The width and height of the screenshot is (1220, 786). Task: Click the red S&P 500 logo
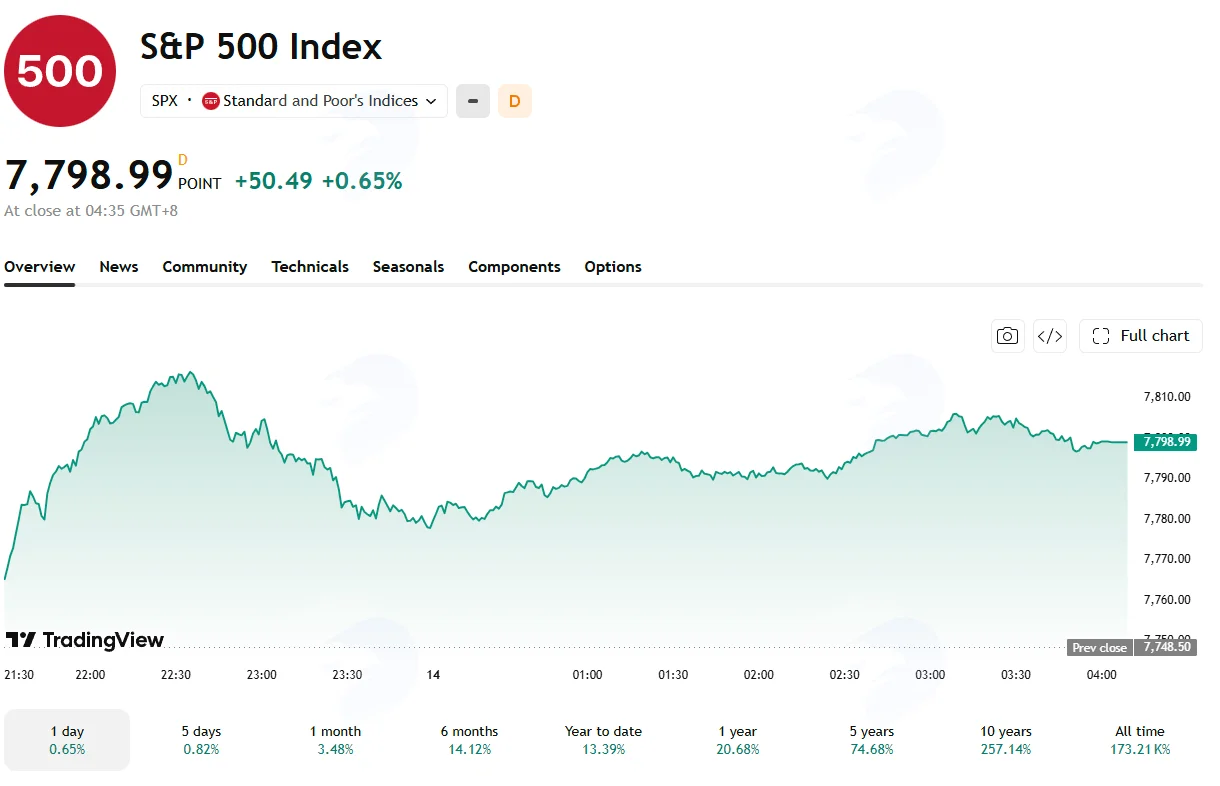[x=60, y=71]
